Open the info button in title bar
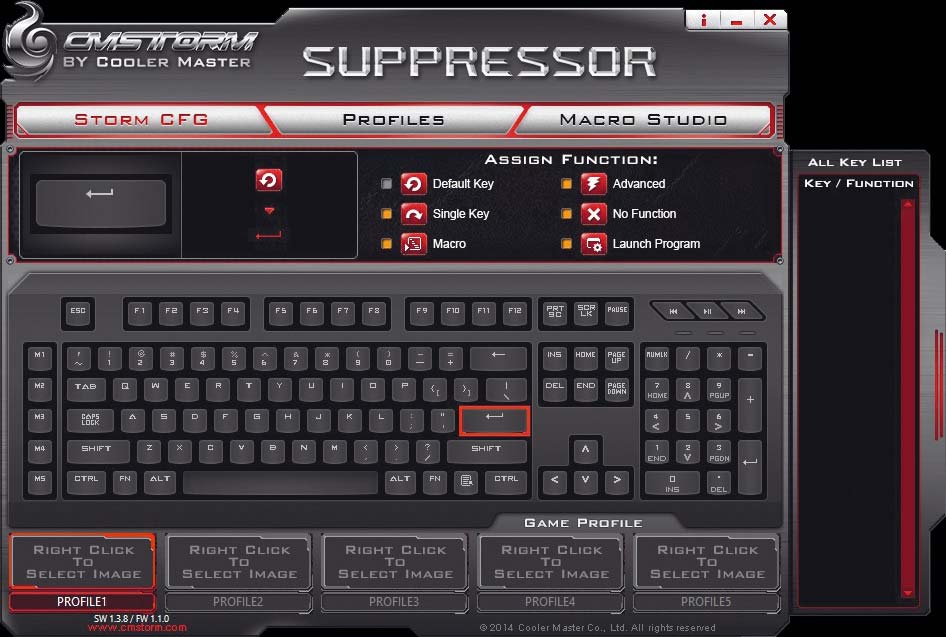The height and width of the screenshot is (637, 946). click(x=703, y=20)
